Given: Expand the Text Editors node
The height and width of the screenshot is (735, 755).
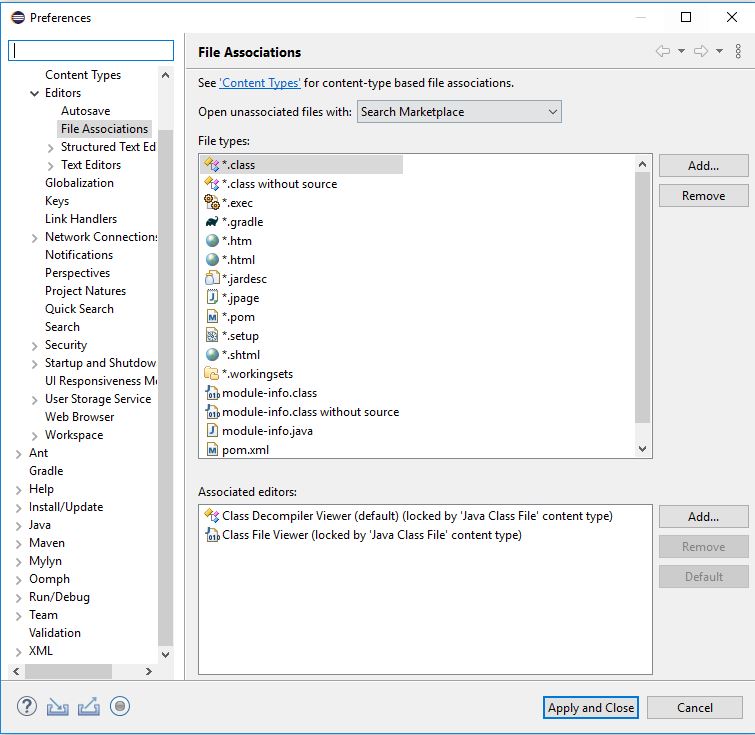Looking at the screenshot, I should (x=51, y=166).
